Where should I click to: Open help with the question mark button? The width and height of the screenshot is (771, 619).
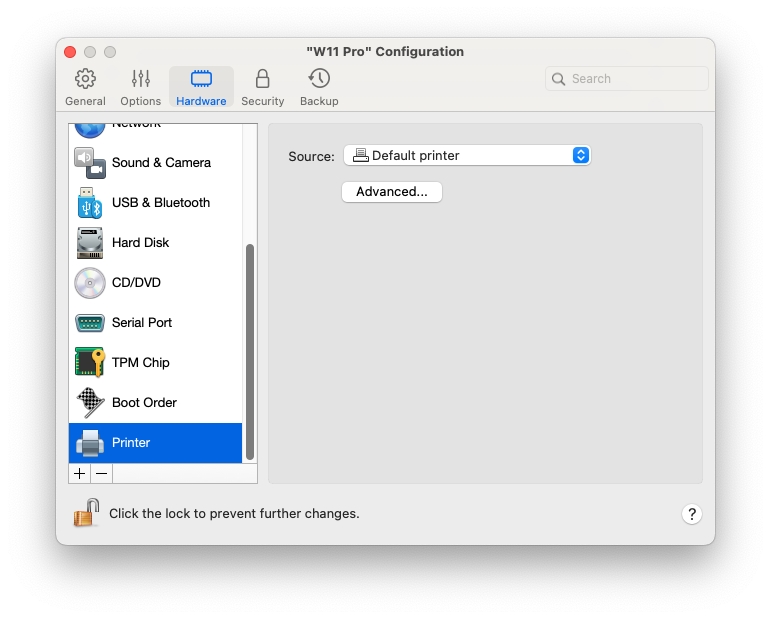tap(692, 514)
